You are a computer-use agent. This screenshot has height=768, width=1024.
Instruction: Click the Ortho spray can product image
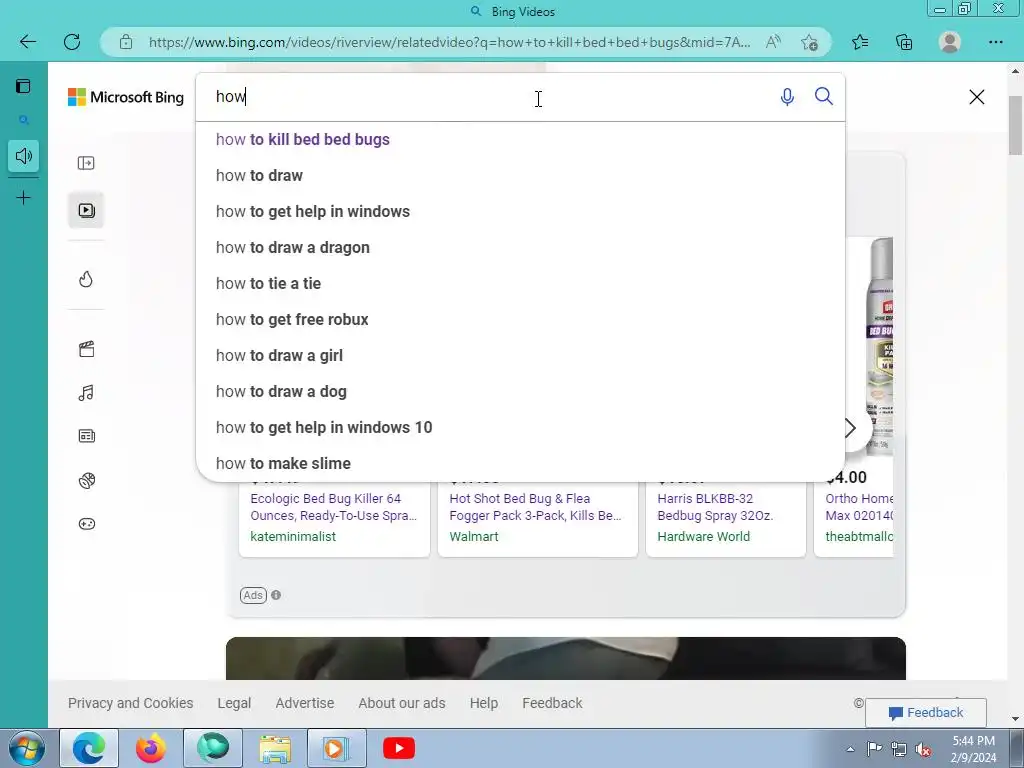pyautogui.click(x=879, y=346)
